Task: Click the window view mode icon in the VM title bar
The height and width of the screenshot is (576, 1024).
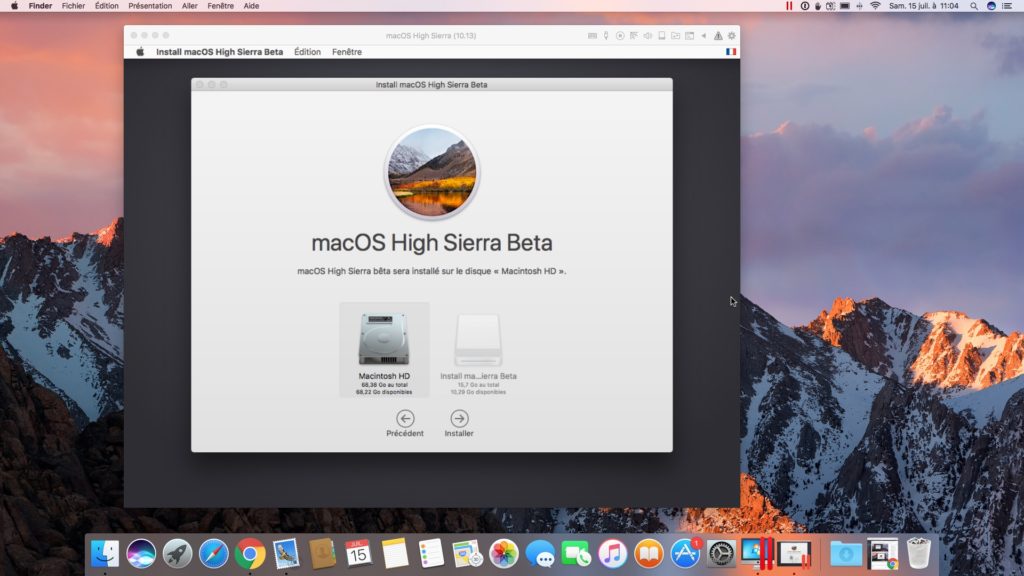Action: pos(690,36)
